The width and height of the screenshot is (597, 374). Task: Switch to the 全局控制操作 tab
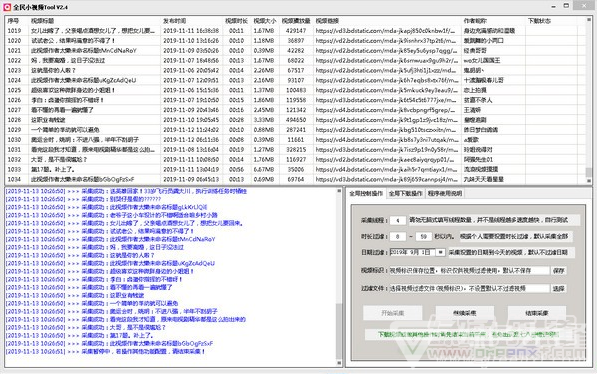point(366,193)
